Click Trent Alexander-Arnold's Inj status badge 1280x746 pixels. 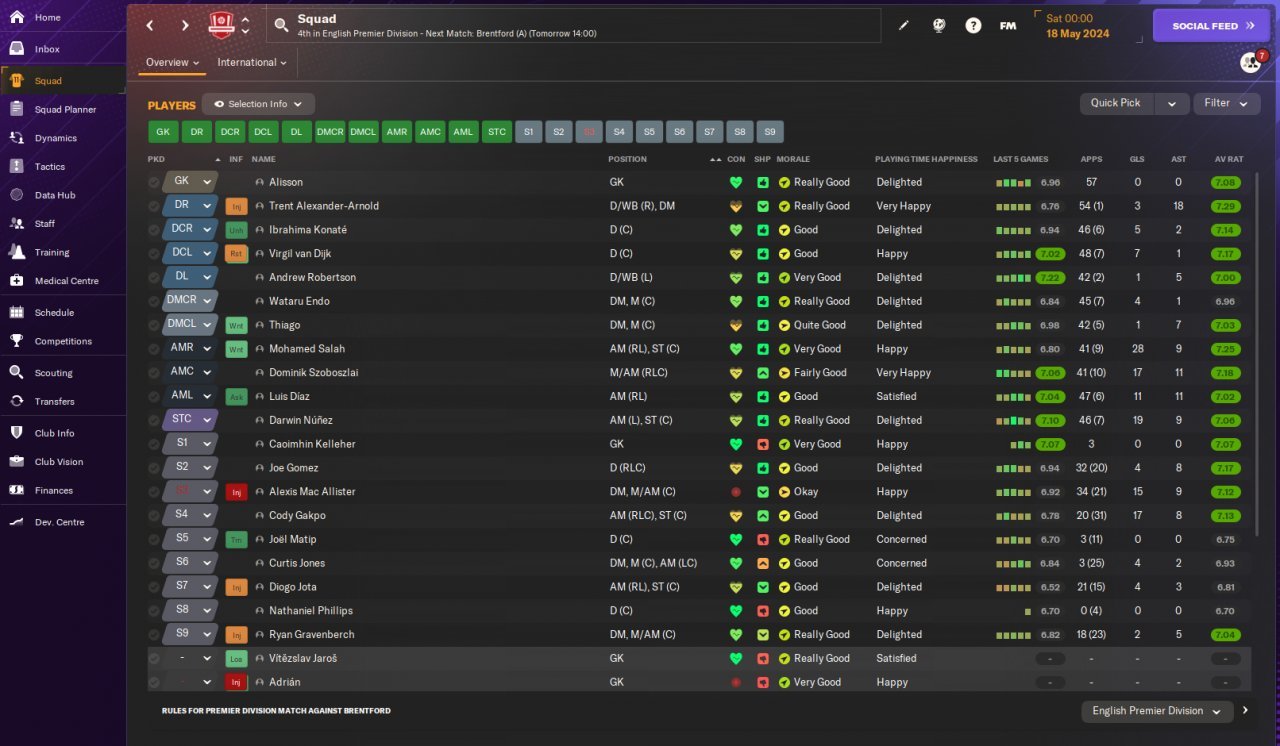236,206
